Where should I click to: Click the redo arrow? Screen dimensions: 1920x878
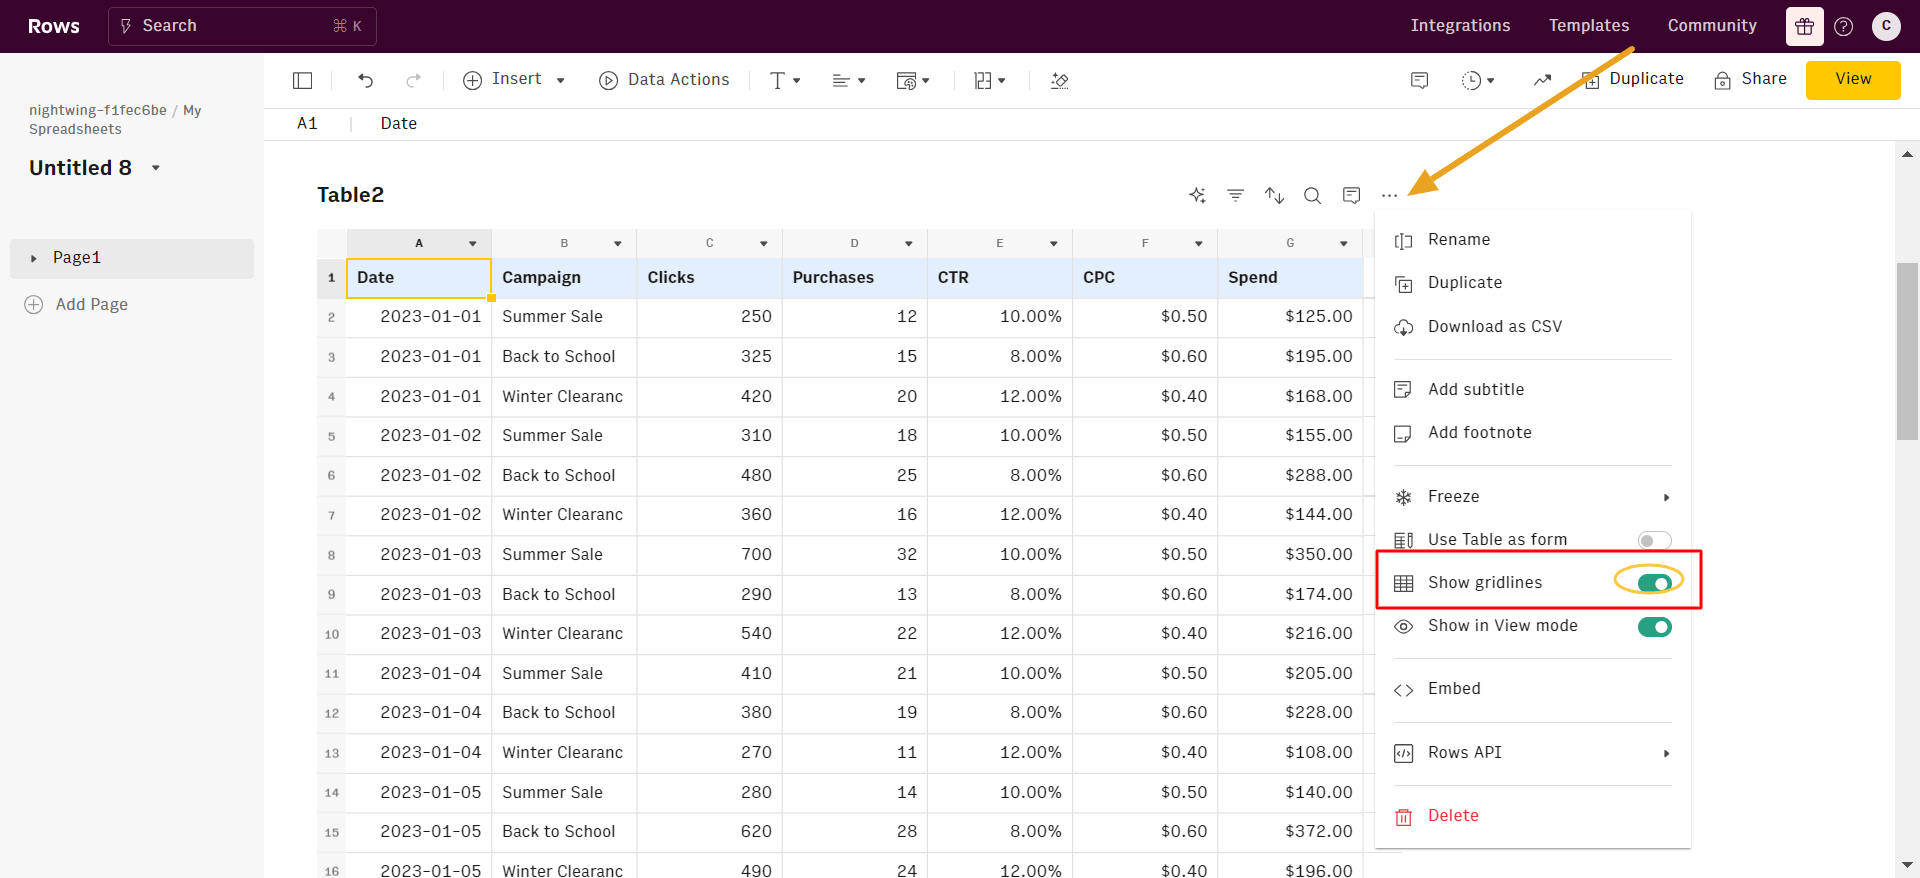point(413,80)
